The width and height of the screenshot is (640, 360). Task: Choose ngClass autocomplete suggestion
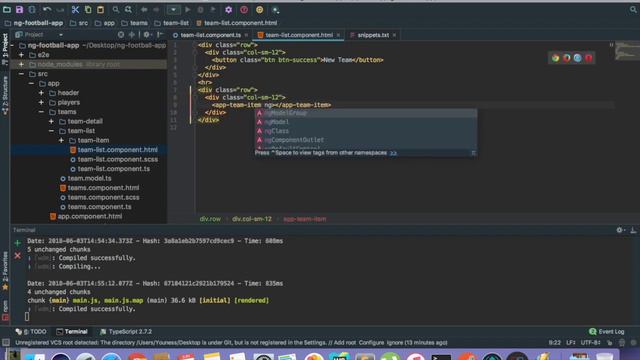click(x=366, y=131)
